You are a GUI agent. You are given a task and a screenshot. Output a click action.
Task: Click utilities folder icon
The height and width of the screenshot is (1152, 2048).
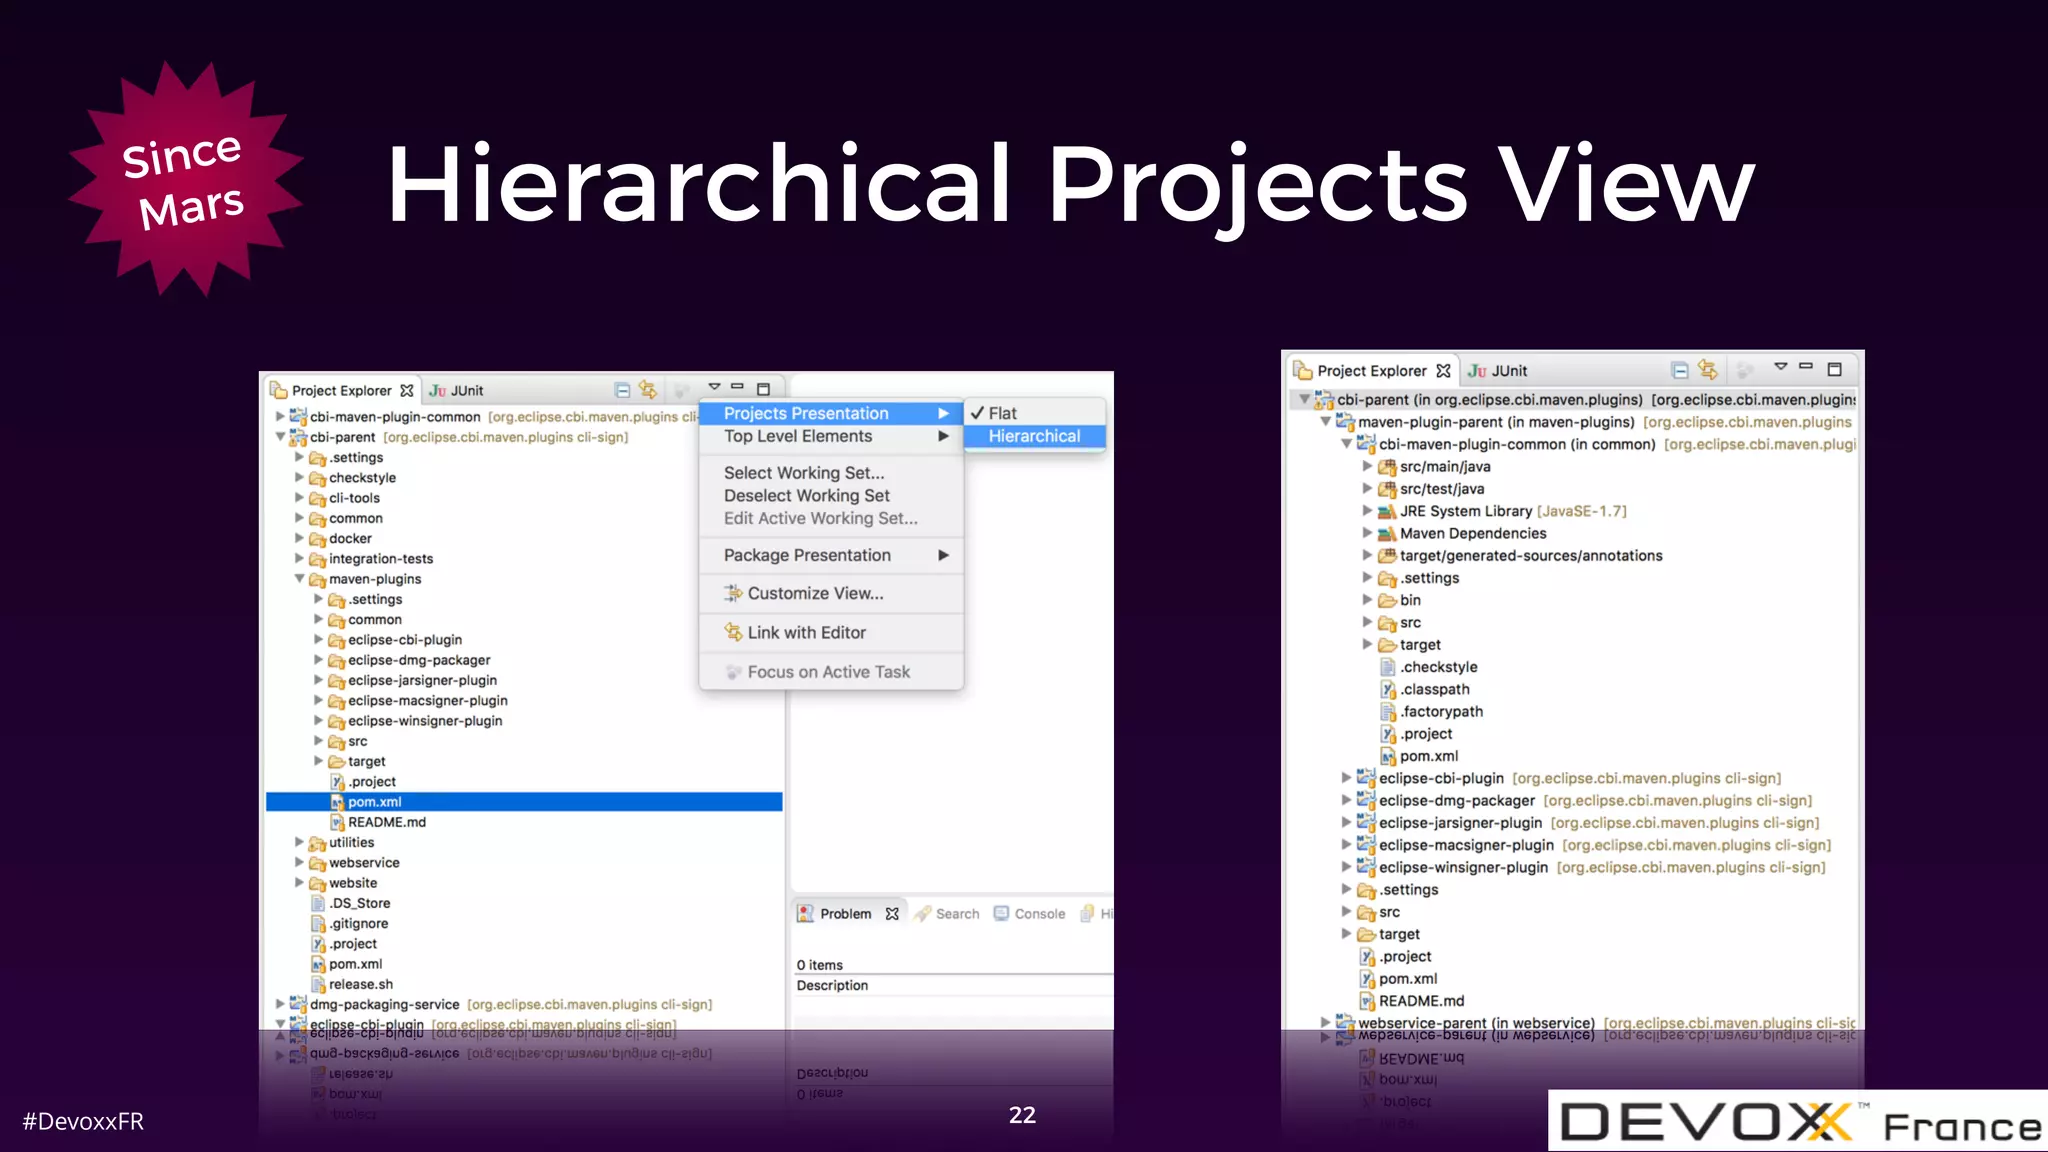[x=318, y=843]
